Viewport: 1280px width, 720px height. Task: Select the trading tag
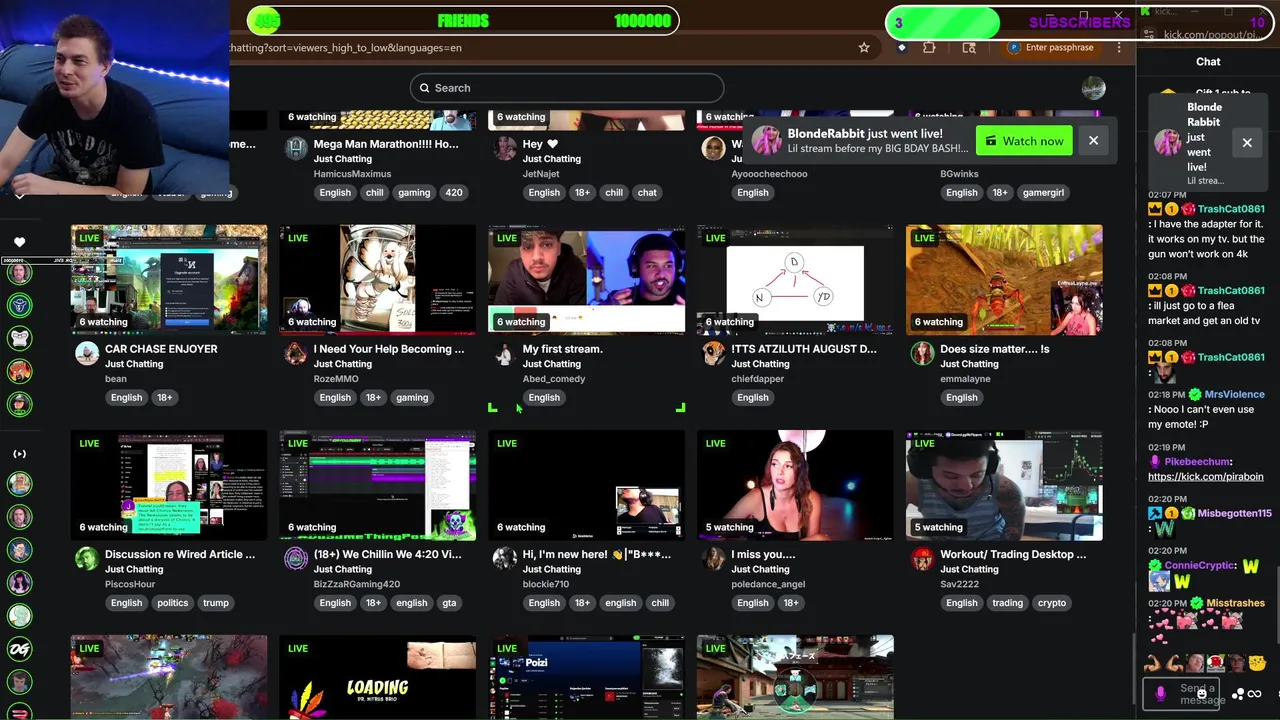click(1007, 603)
